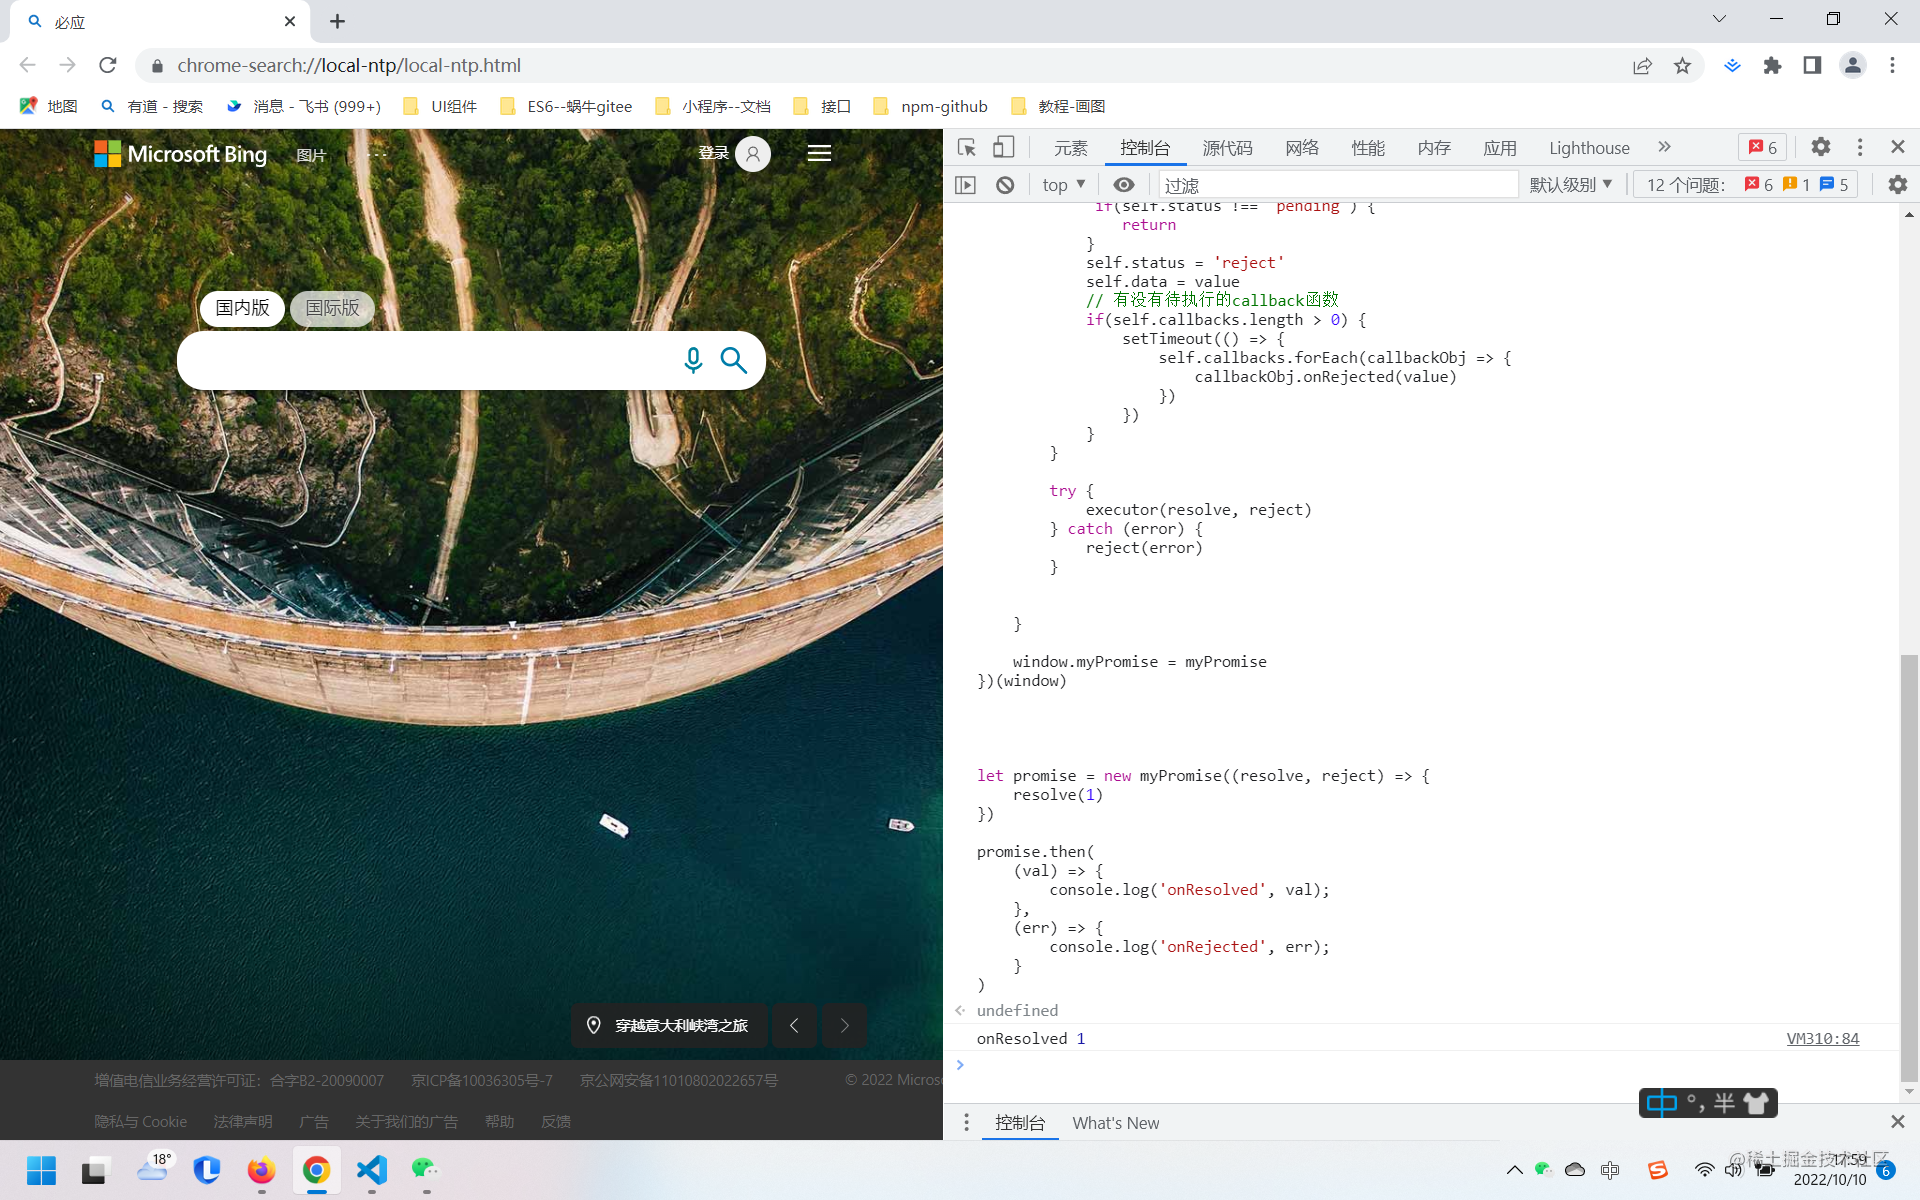Screen dimensions: 1920x1200
Task: Open the drawer three-dot menu
Action: [x=966, y=1123]
